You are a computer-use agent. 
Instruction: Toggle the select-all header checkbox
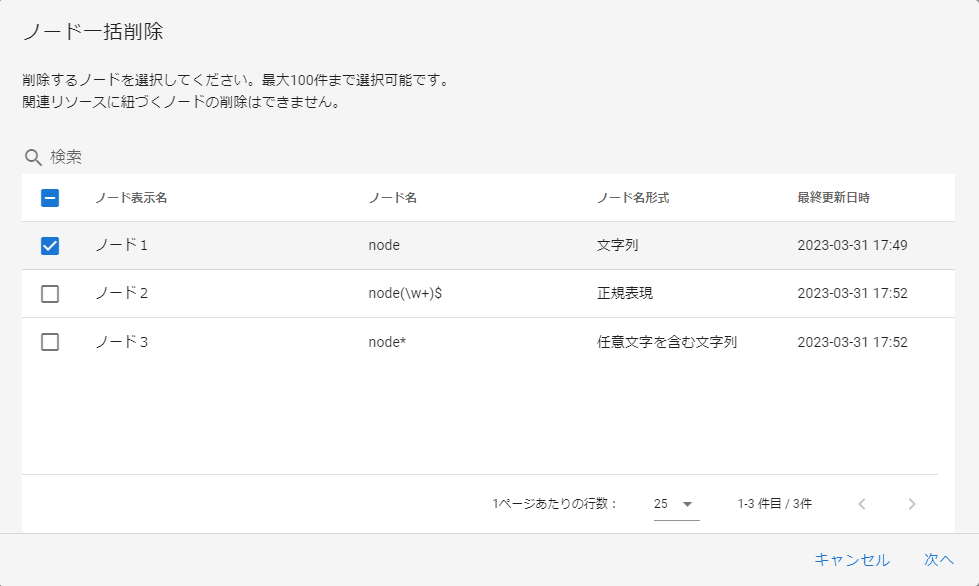tap(50, 198)
